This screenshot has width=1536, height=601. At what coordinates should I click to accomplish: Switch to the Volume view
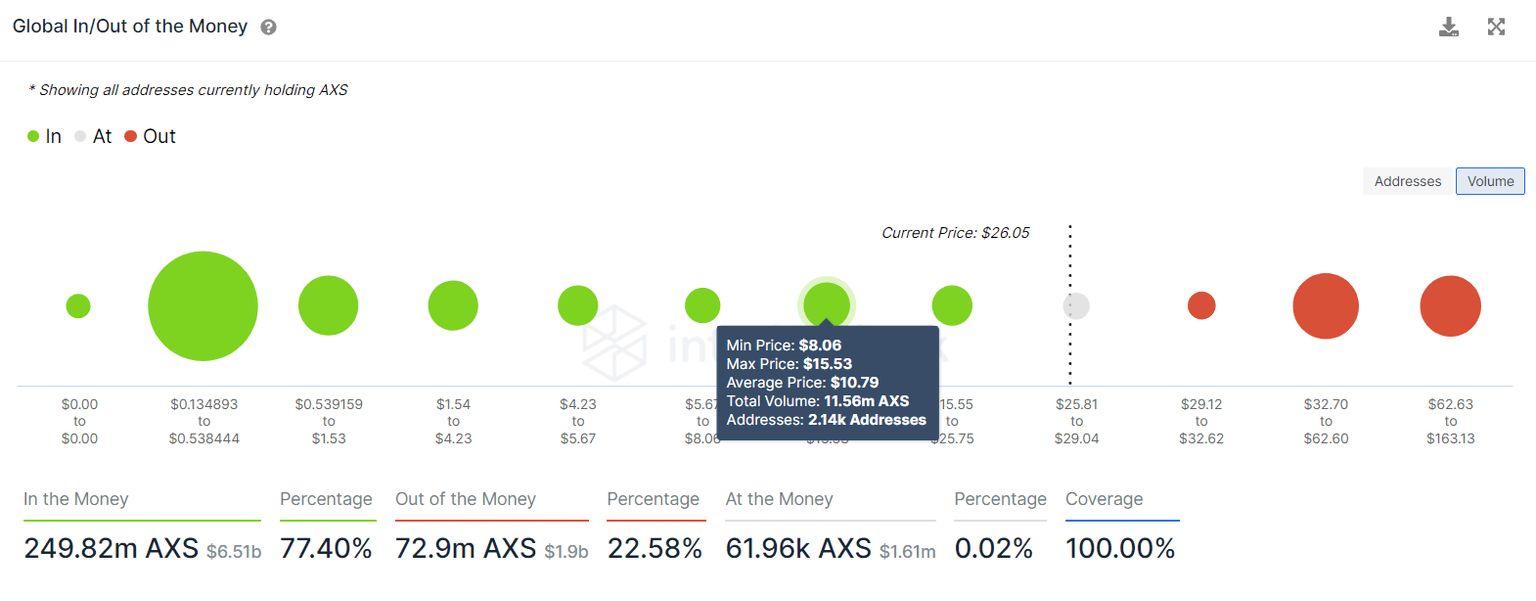coord(1490,181)
